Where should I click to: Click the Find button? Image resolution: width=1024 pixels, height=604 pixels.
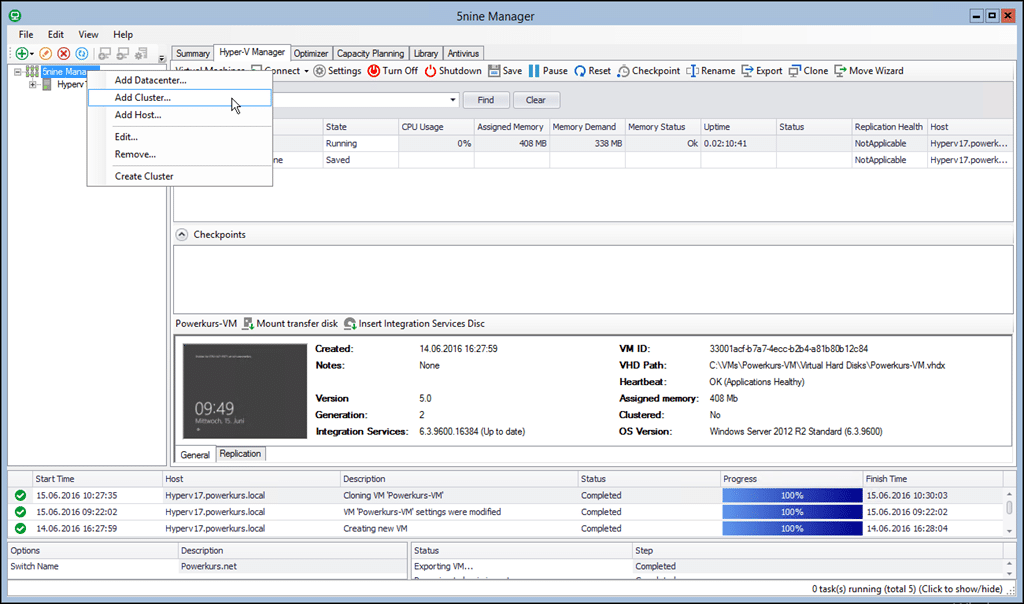[x=486, y=100]
